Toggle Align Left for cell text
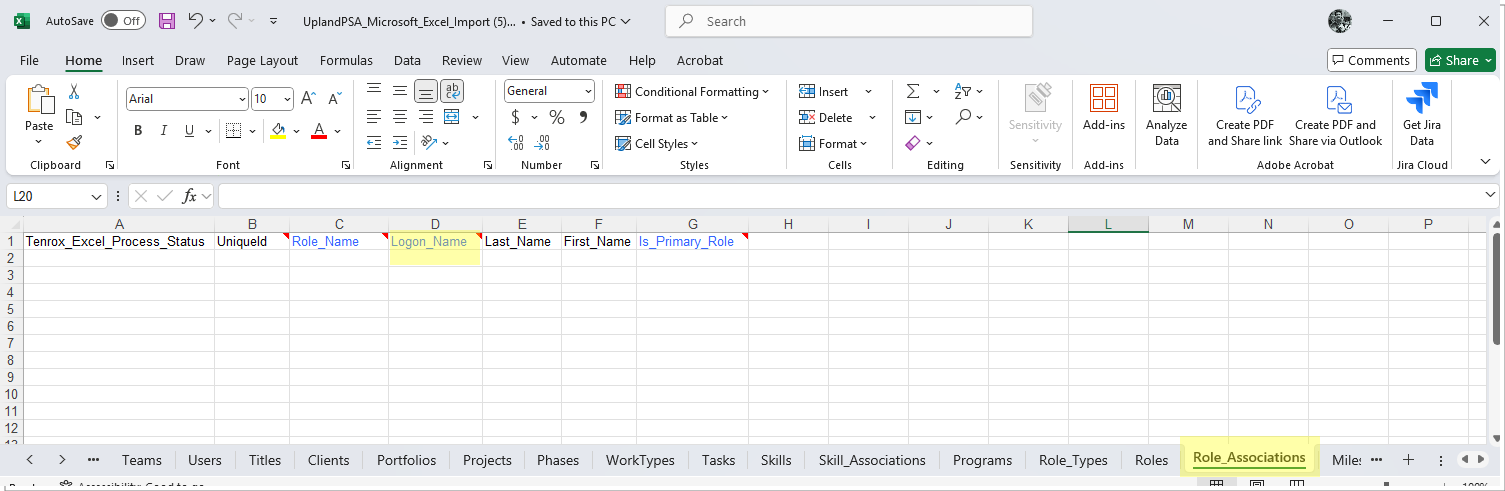 tap(374, 117)
